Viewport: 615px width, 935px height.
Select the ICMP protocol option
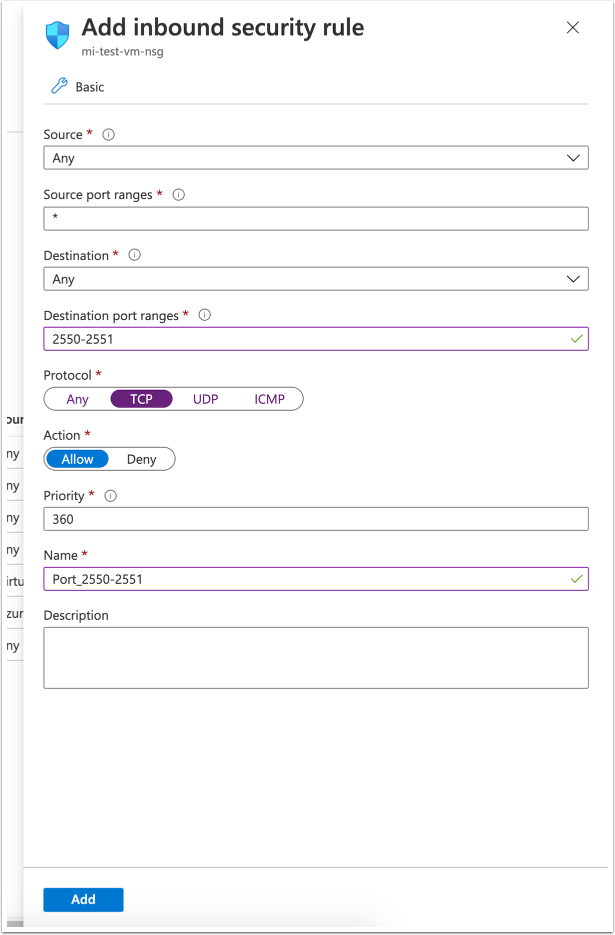coord(269,399)
